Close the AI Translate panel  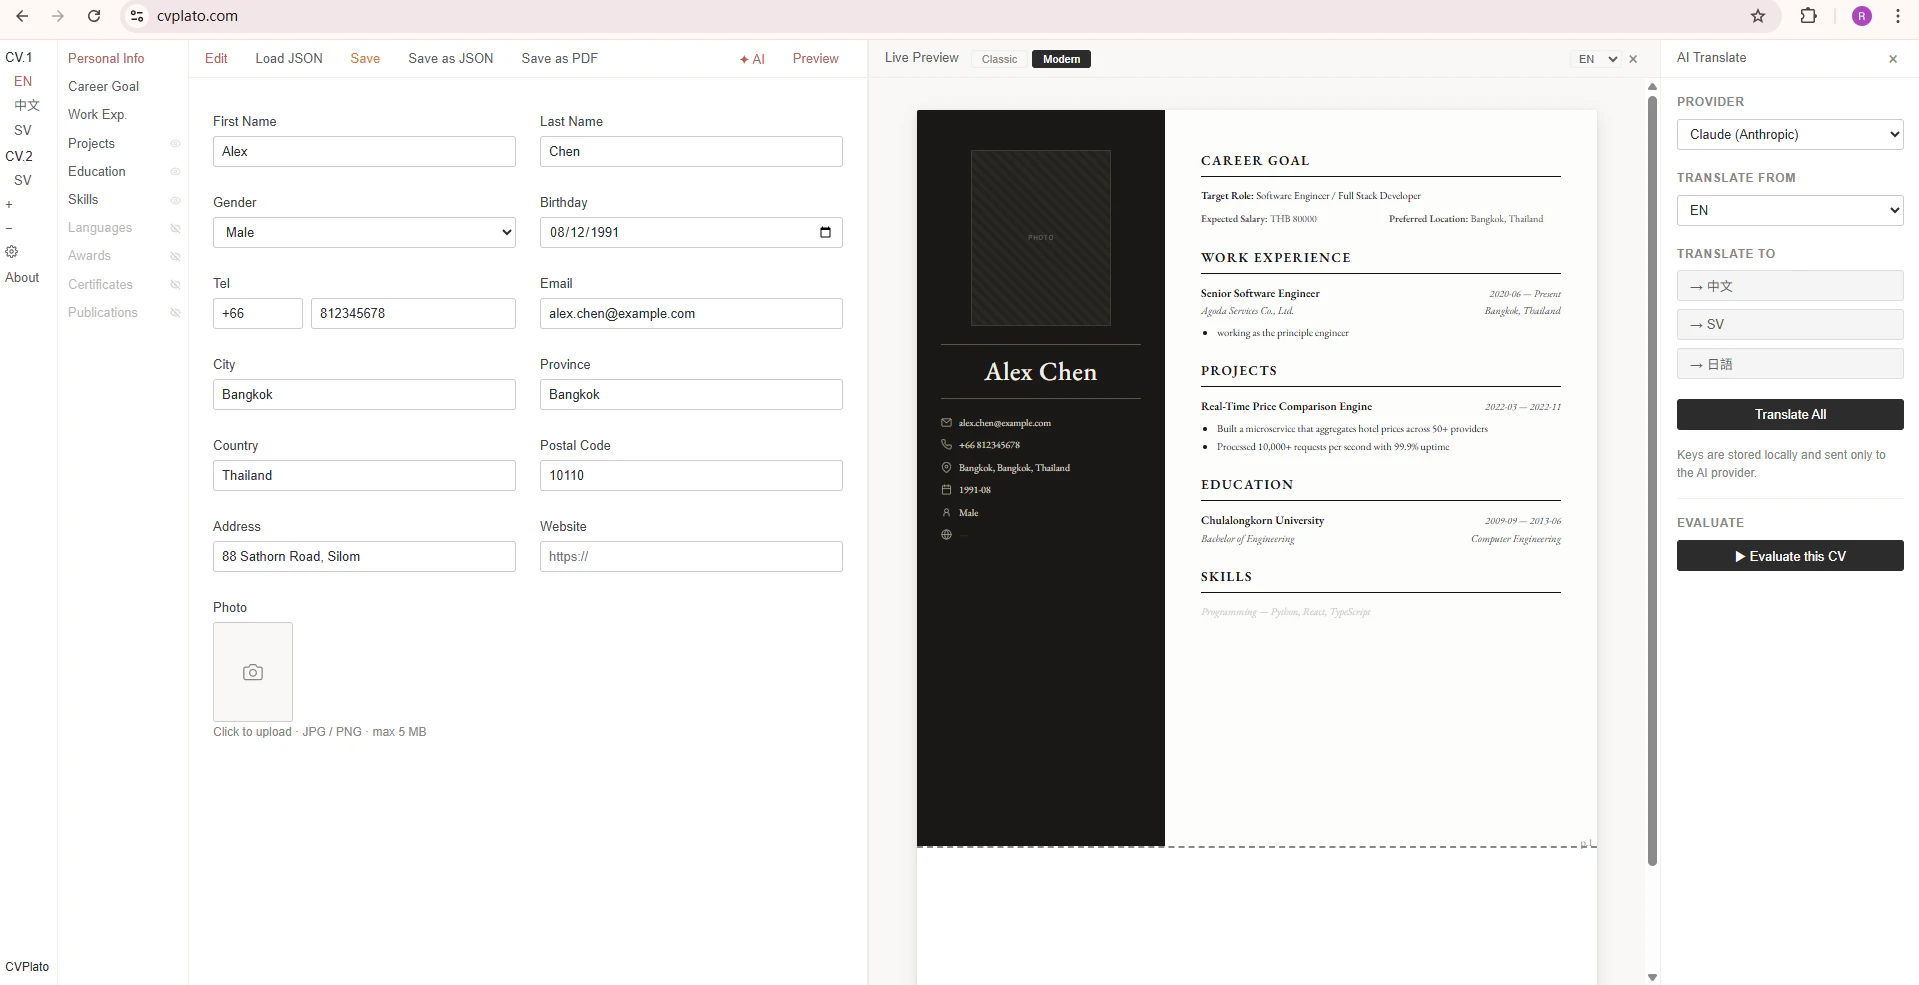[1893, 59]
